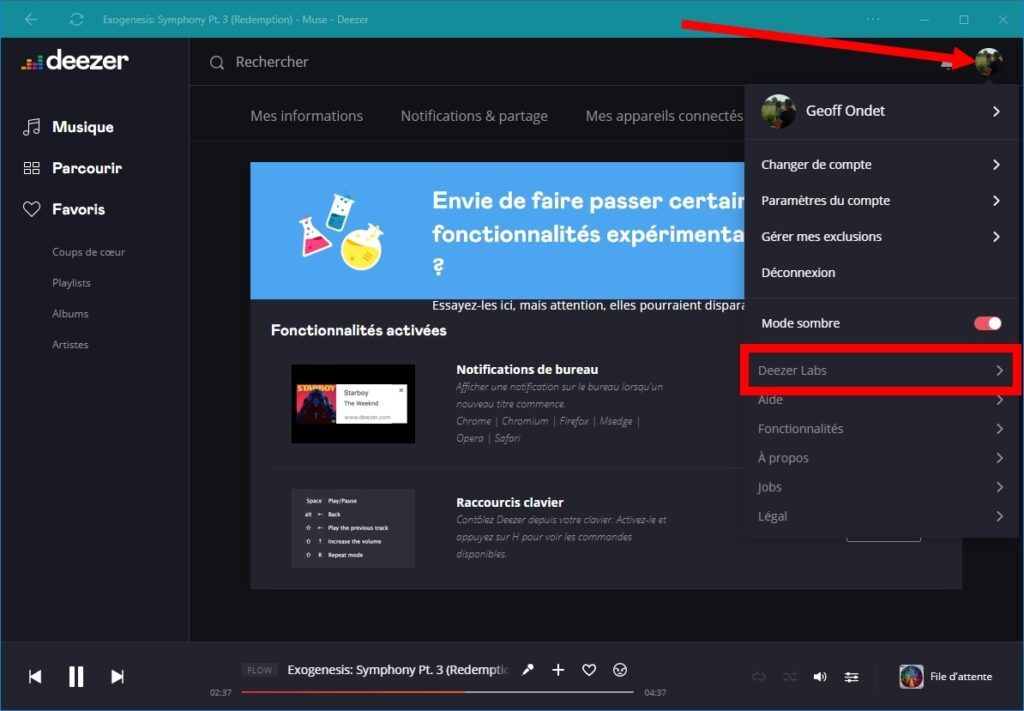The image size is (1024, 711).
Task: Click the Favoris sidebar label
Action: [x=78, y=210]
